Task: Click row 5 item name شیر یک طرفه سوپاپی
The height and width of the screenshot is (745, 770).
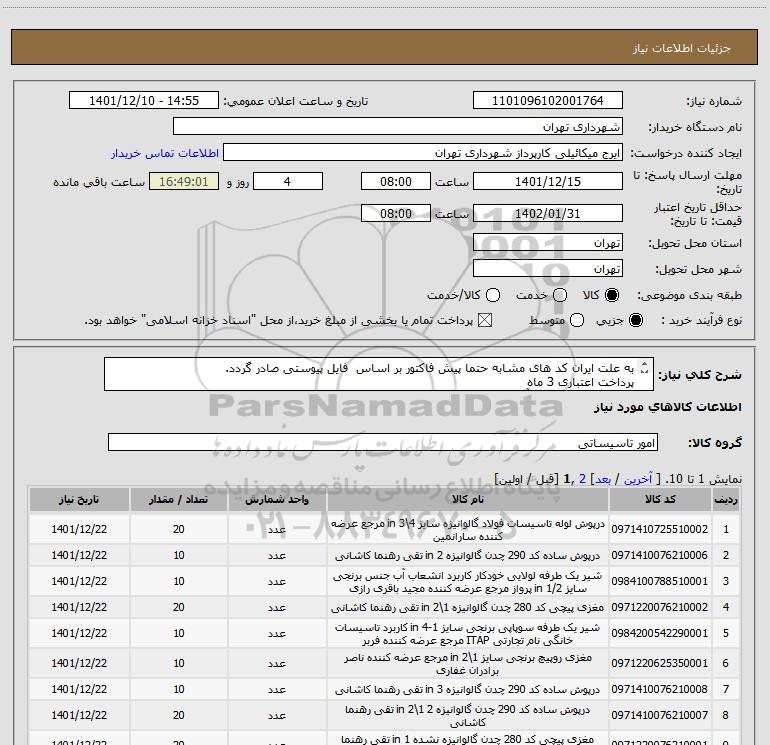Action: point(468,634)
